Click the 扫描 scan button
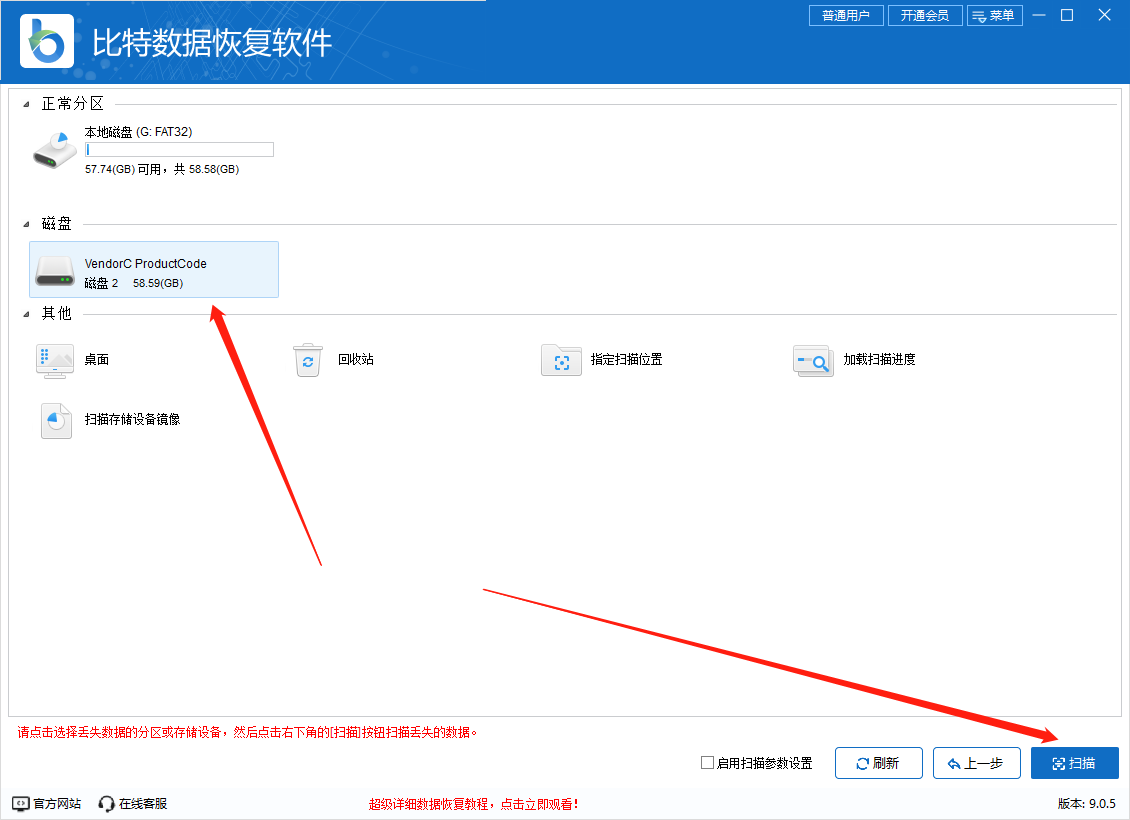The image size is (1130, 820). (1075, 762)
